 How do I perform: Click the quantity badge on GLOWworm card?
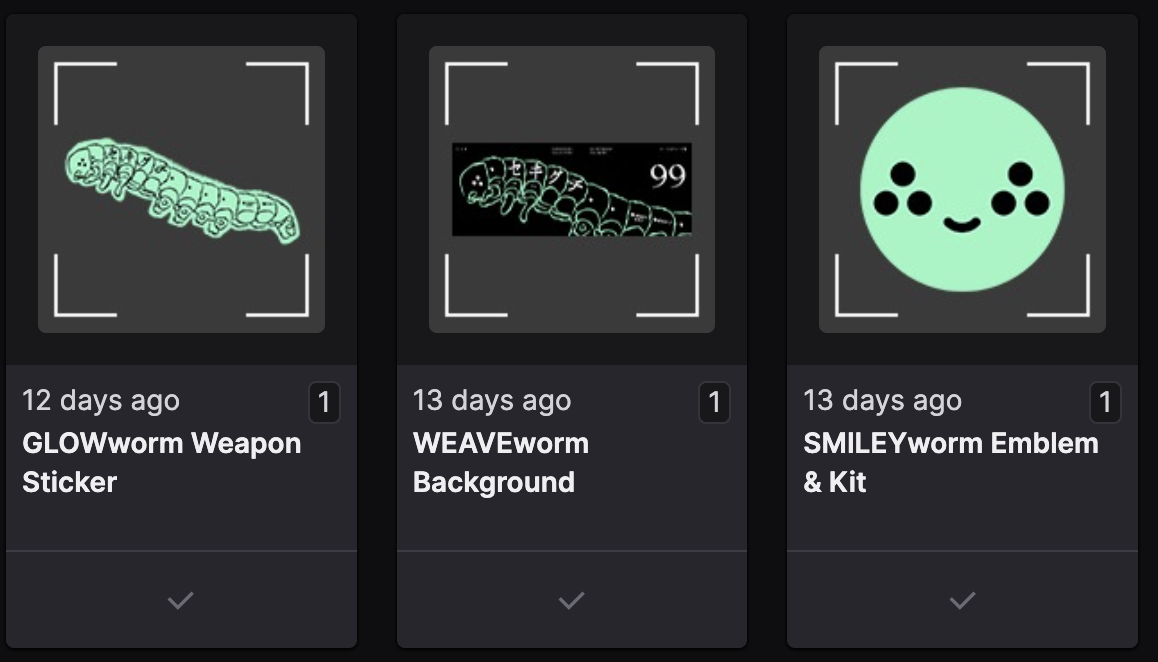click(x=324, y=403)
